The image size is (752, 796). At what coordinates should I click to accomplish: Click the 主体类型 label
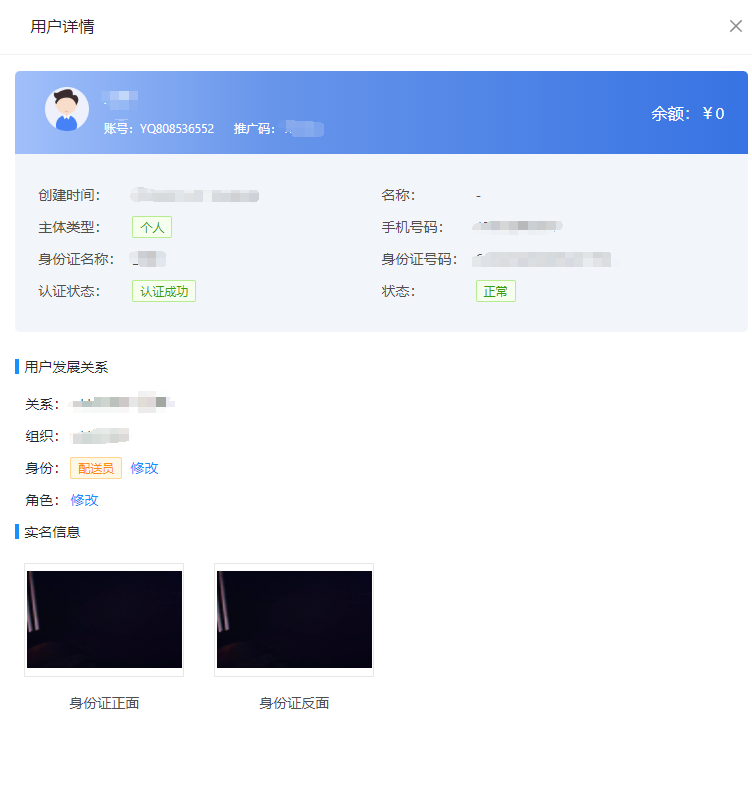click(69, 227)
